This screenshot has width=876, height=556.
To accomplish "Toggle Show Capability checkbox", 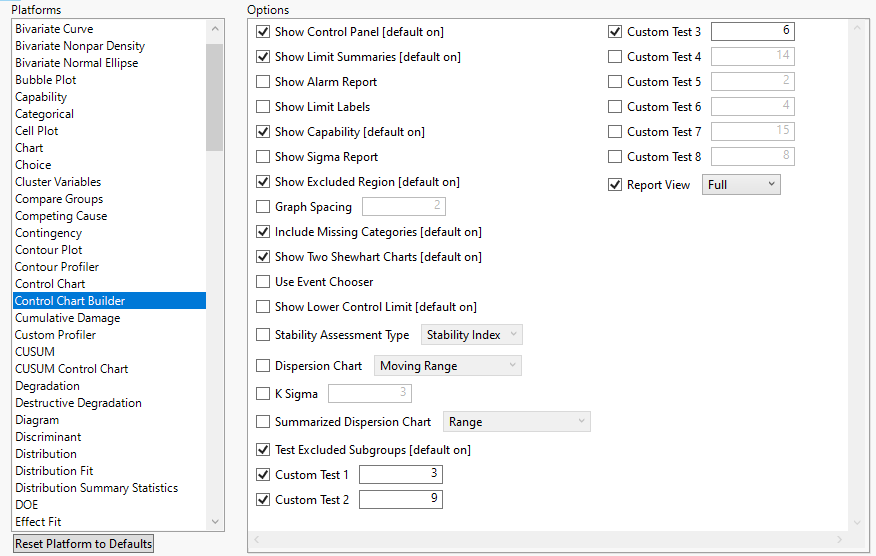I will 263,132.
